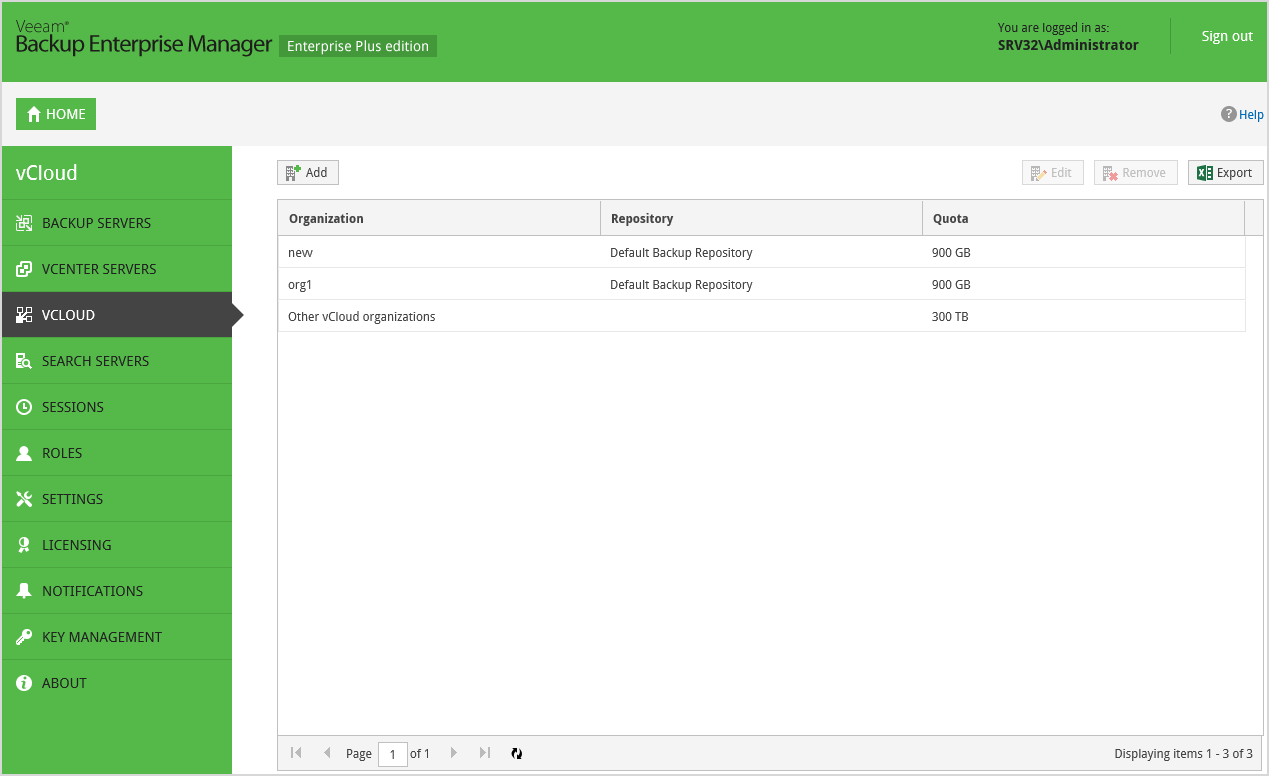
Task: Click the vCloud sidebar icon
Action: (x=24, y=315)
